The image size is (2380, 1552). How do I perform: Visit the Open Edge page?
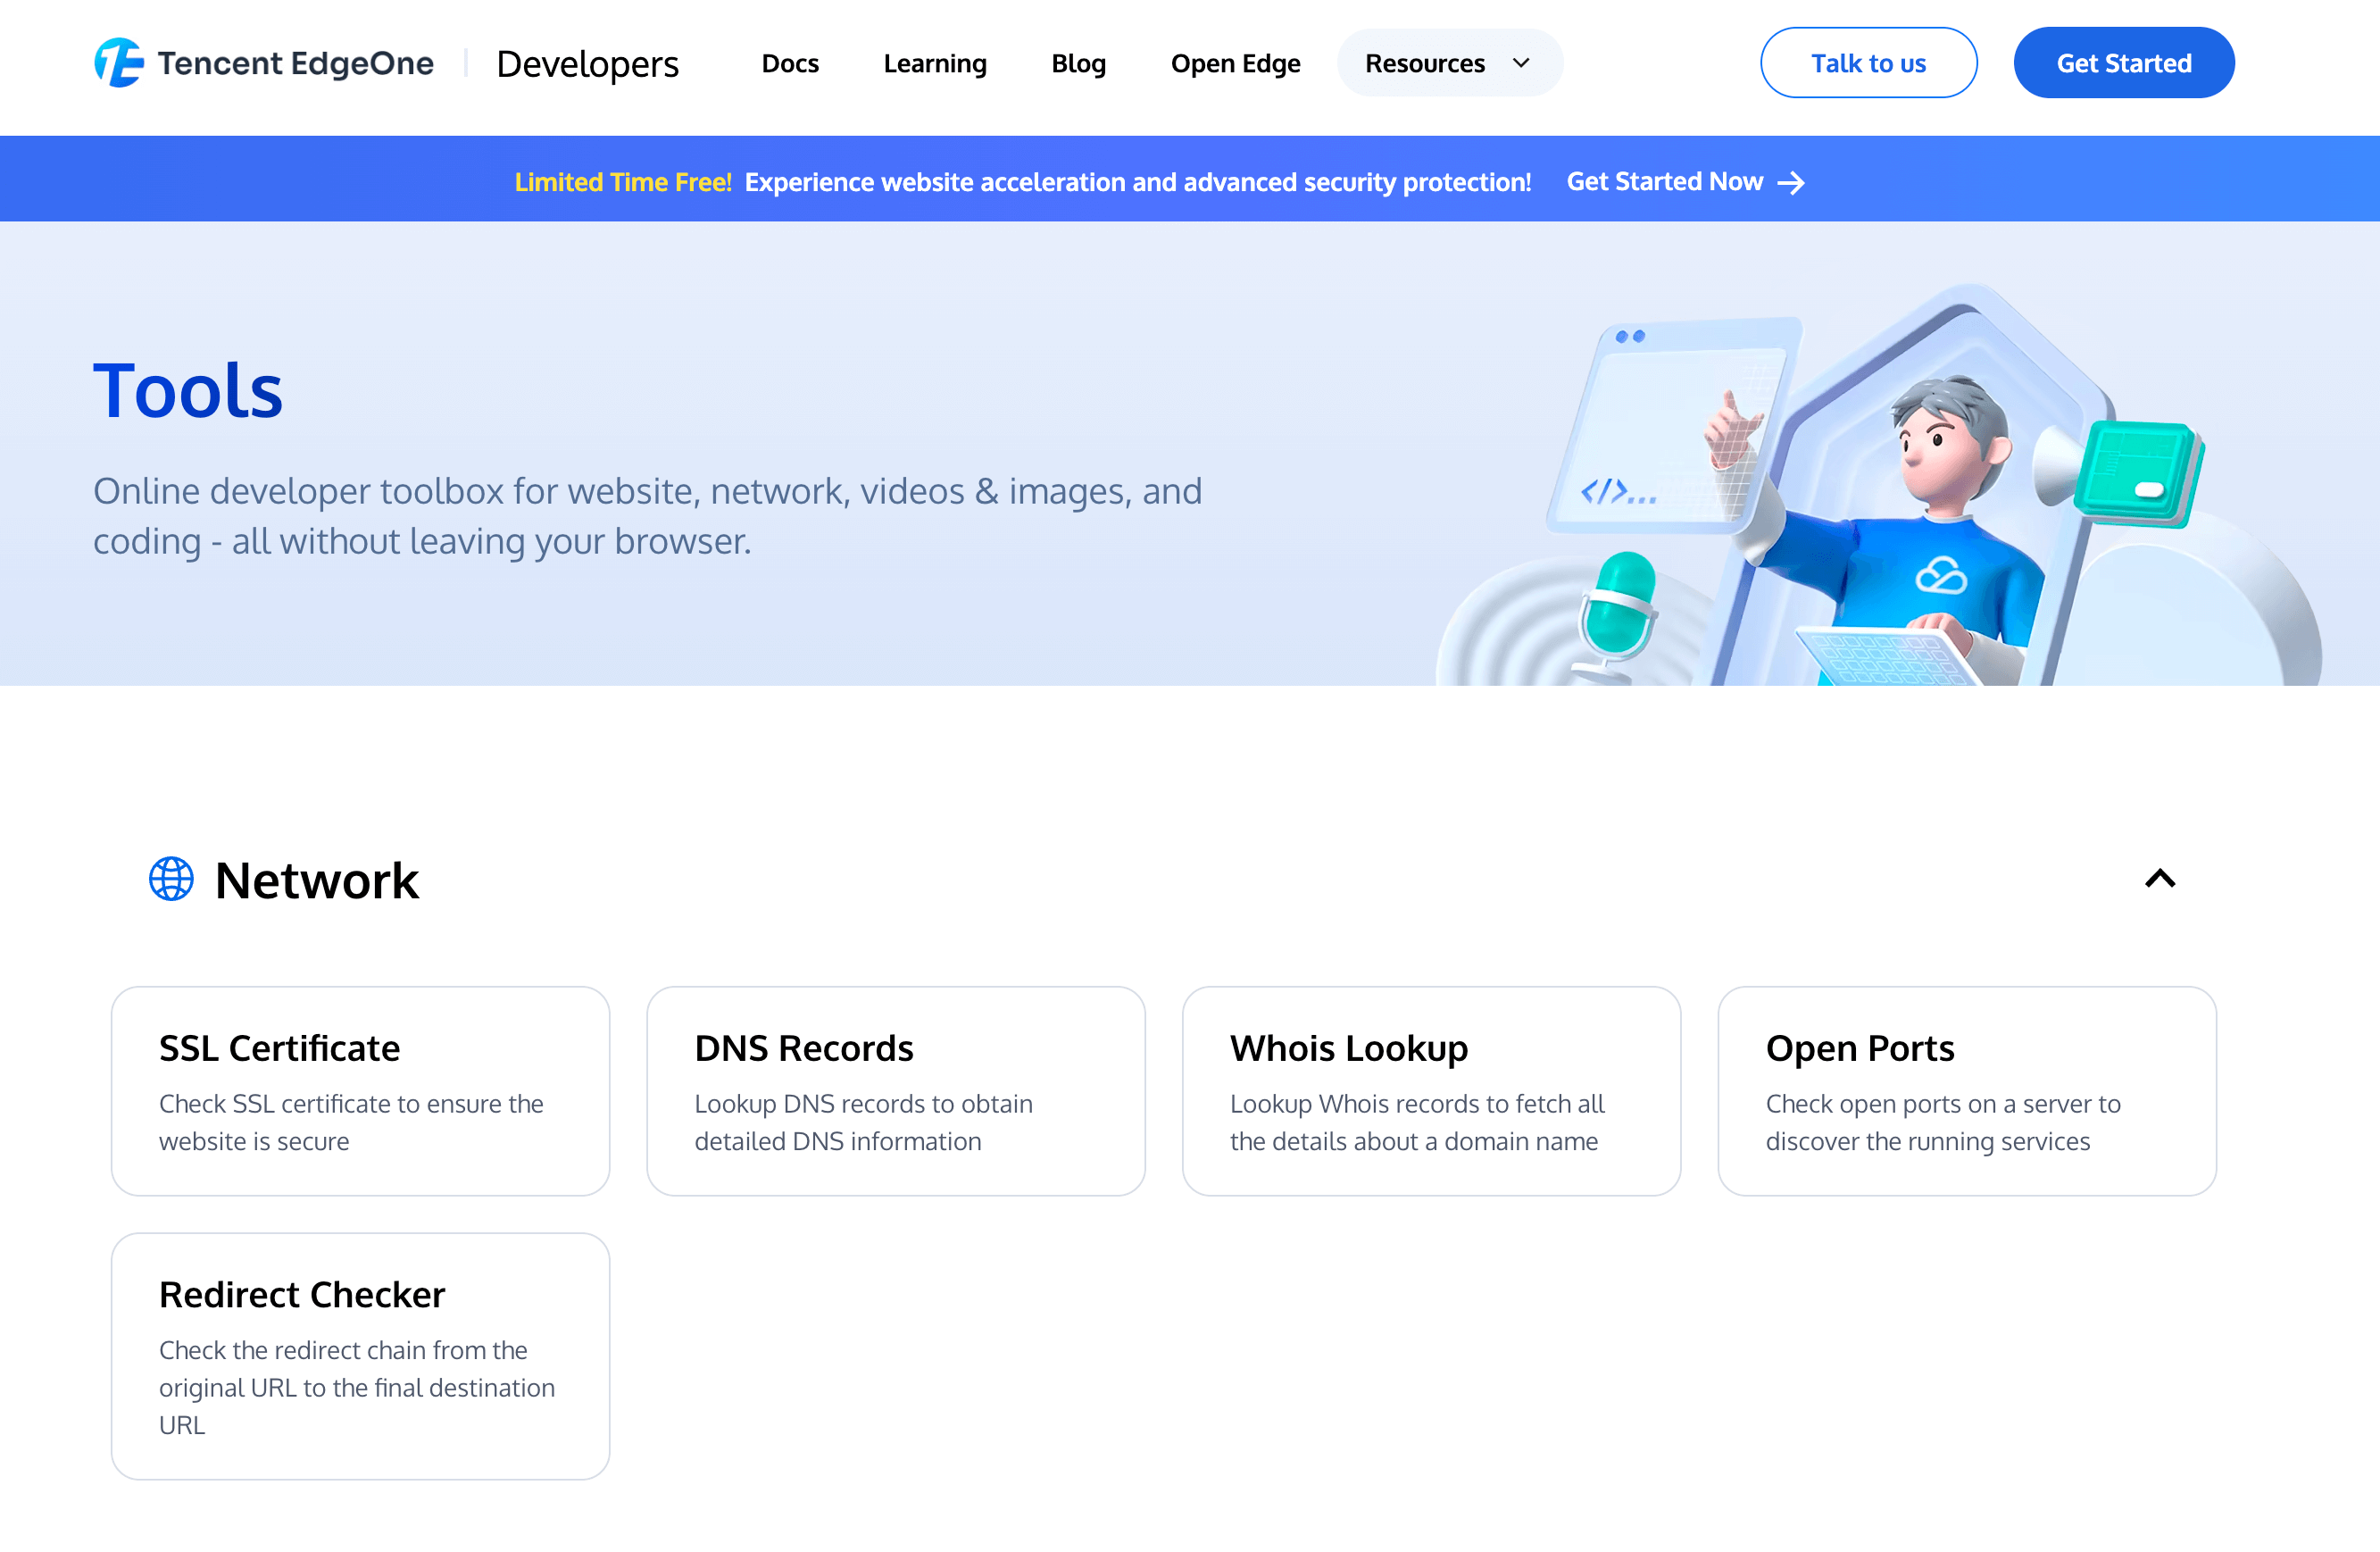pos(1236,62)
